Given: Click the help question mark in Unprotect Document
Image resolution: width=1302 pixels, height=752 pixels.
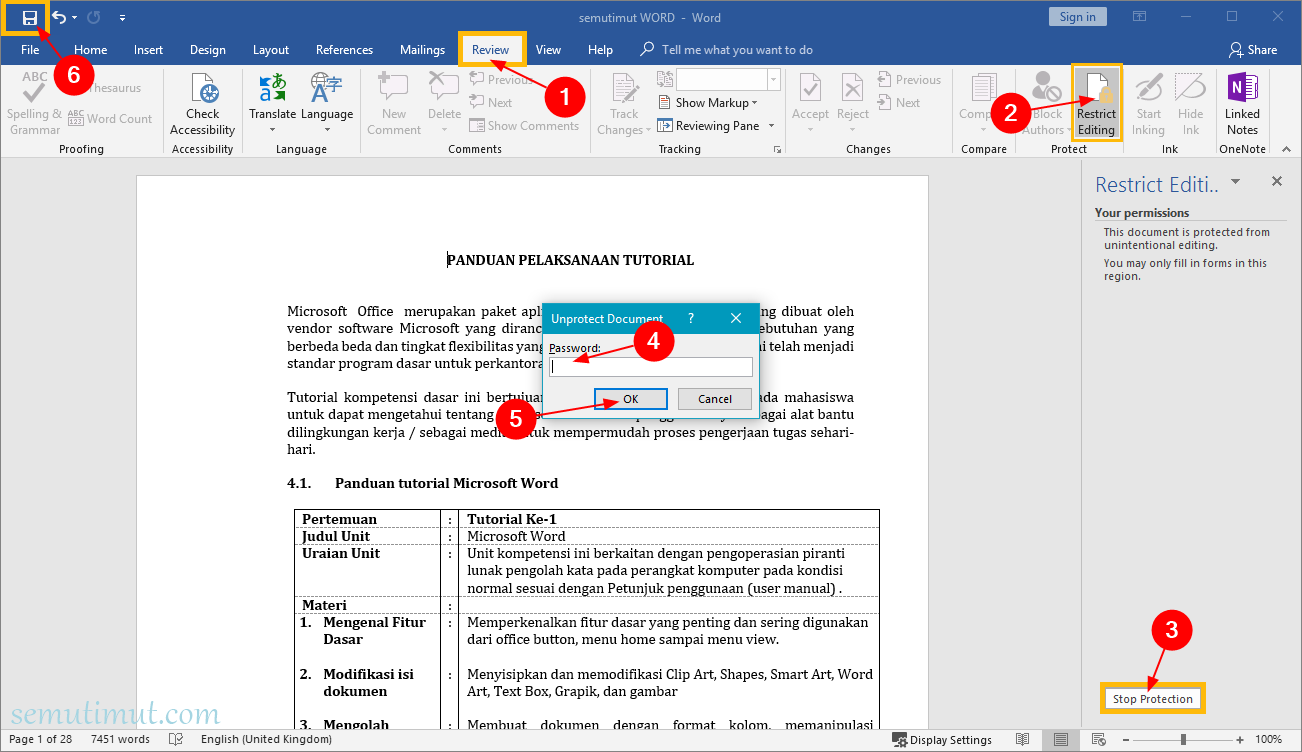Looking at the screenshot, I should tap(690, 318).
